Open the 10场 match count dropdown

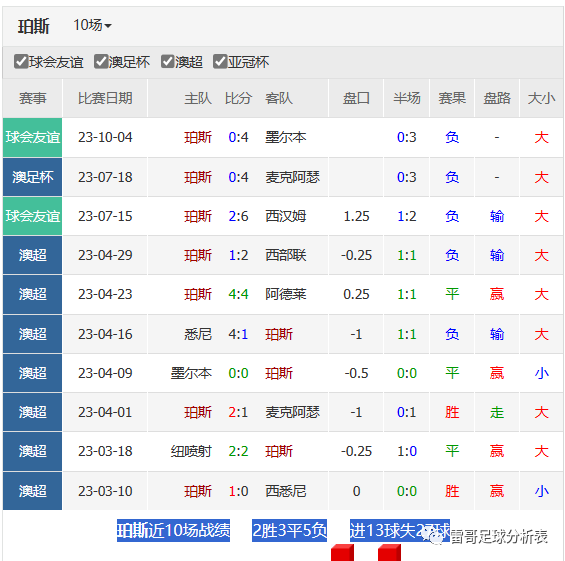pos(92,25)
